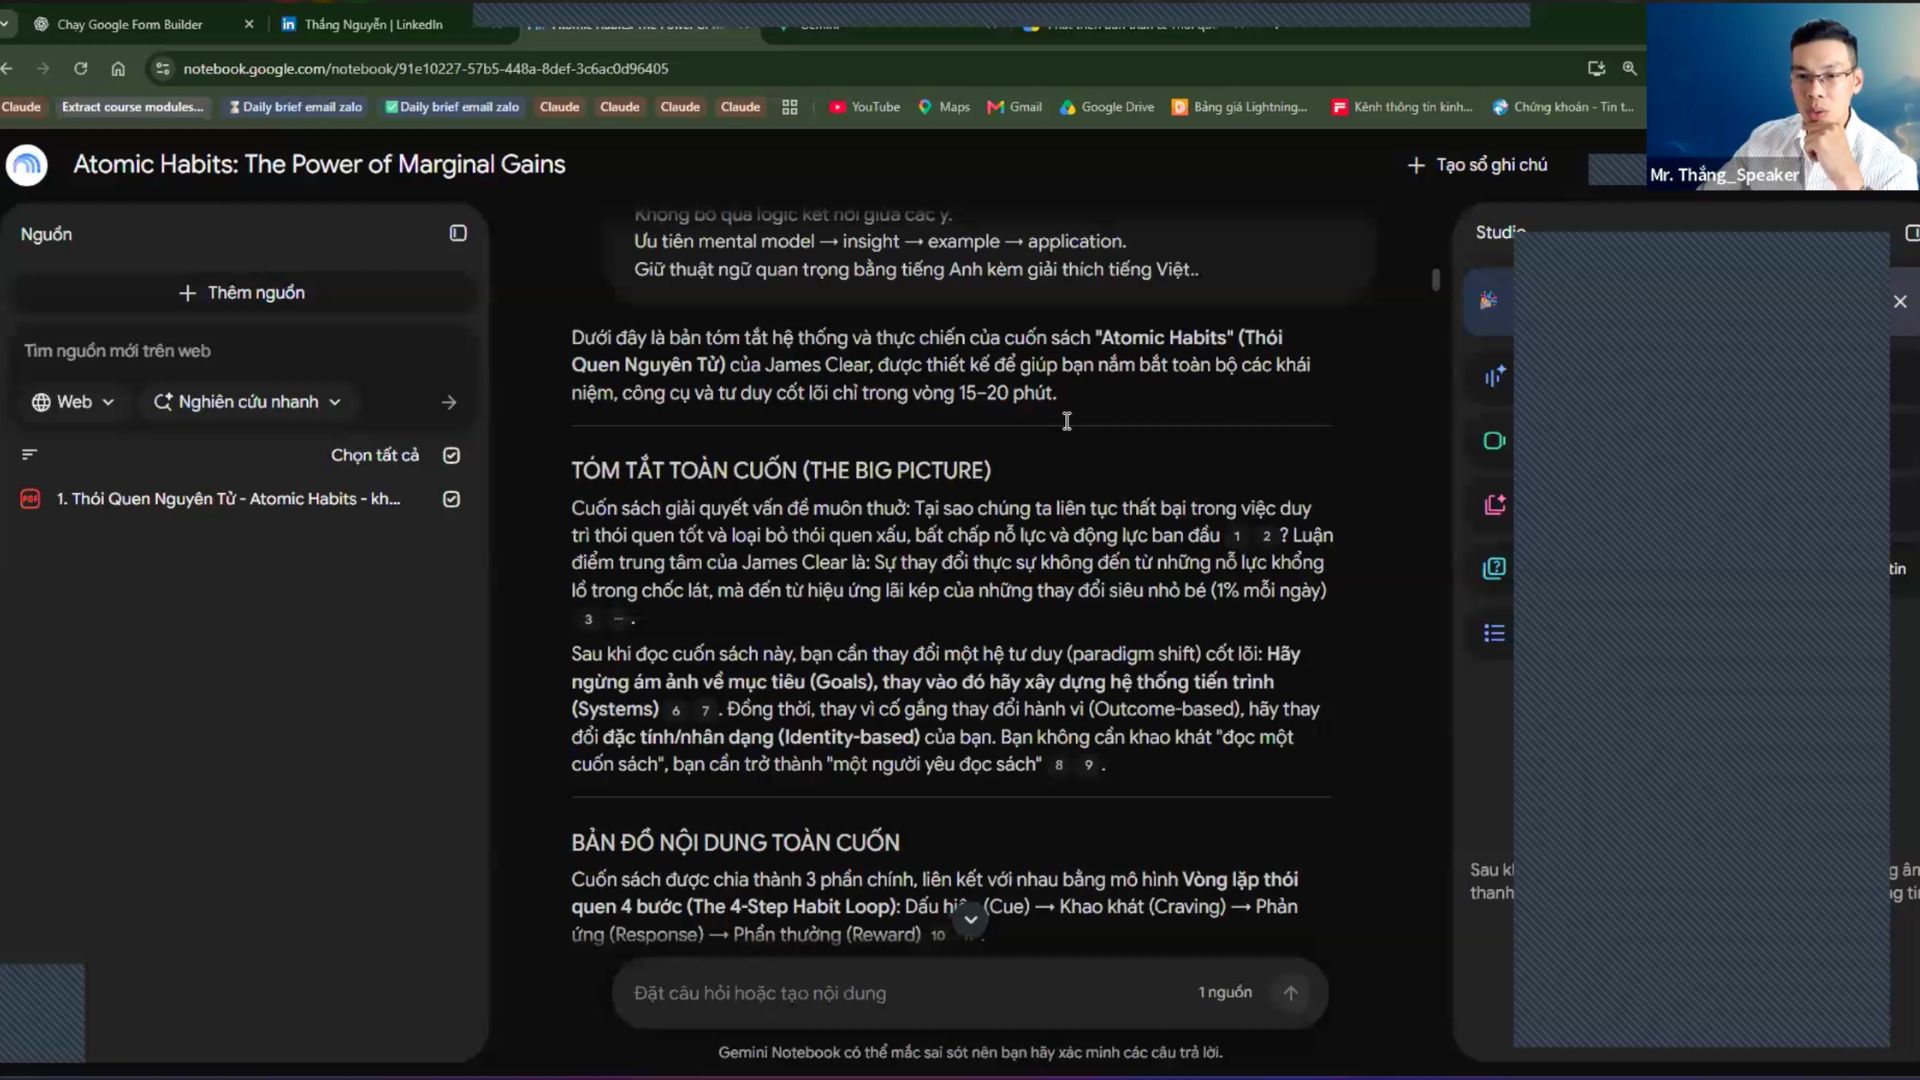Submit the web source search arrow
1920x1080 pixels.
449,402
